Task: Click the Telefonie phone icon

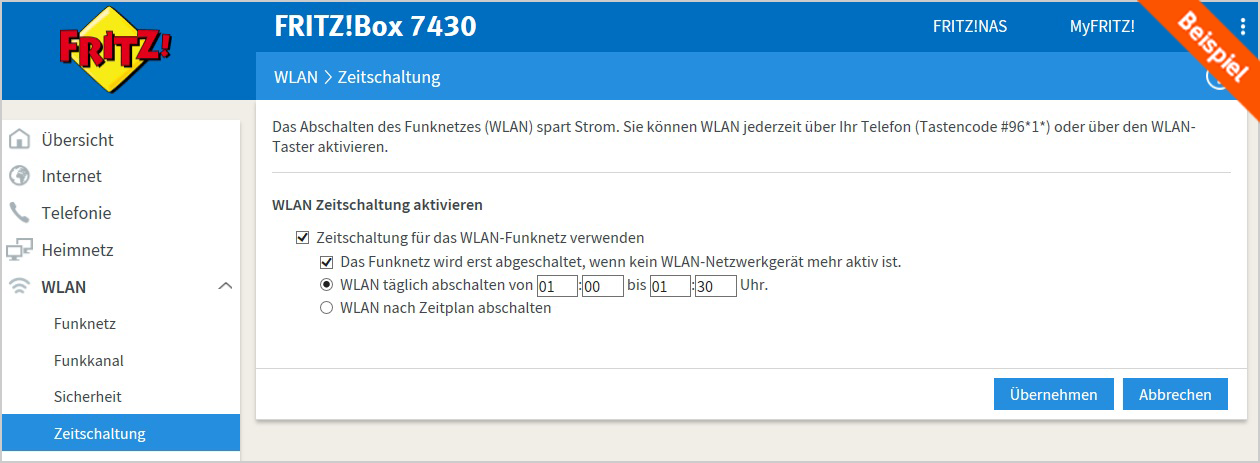Action: 19,213
